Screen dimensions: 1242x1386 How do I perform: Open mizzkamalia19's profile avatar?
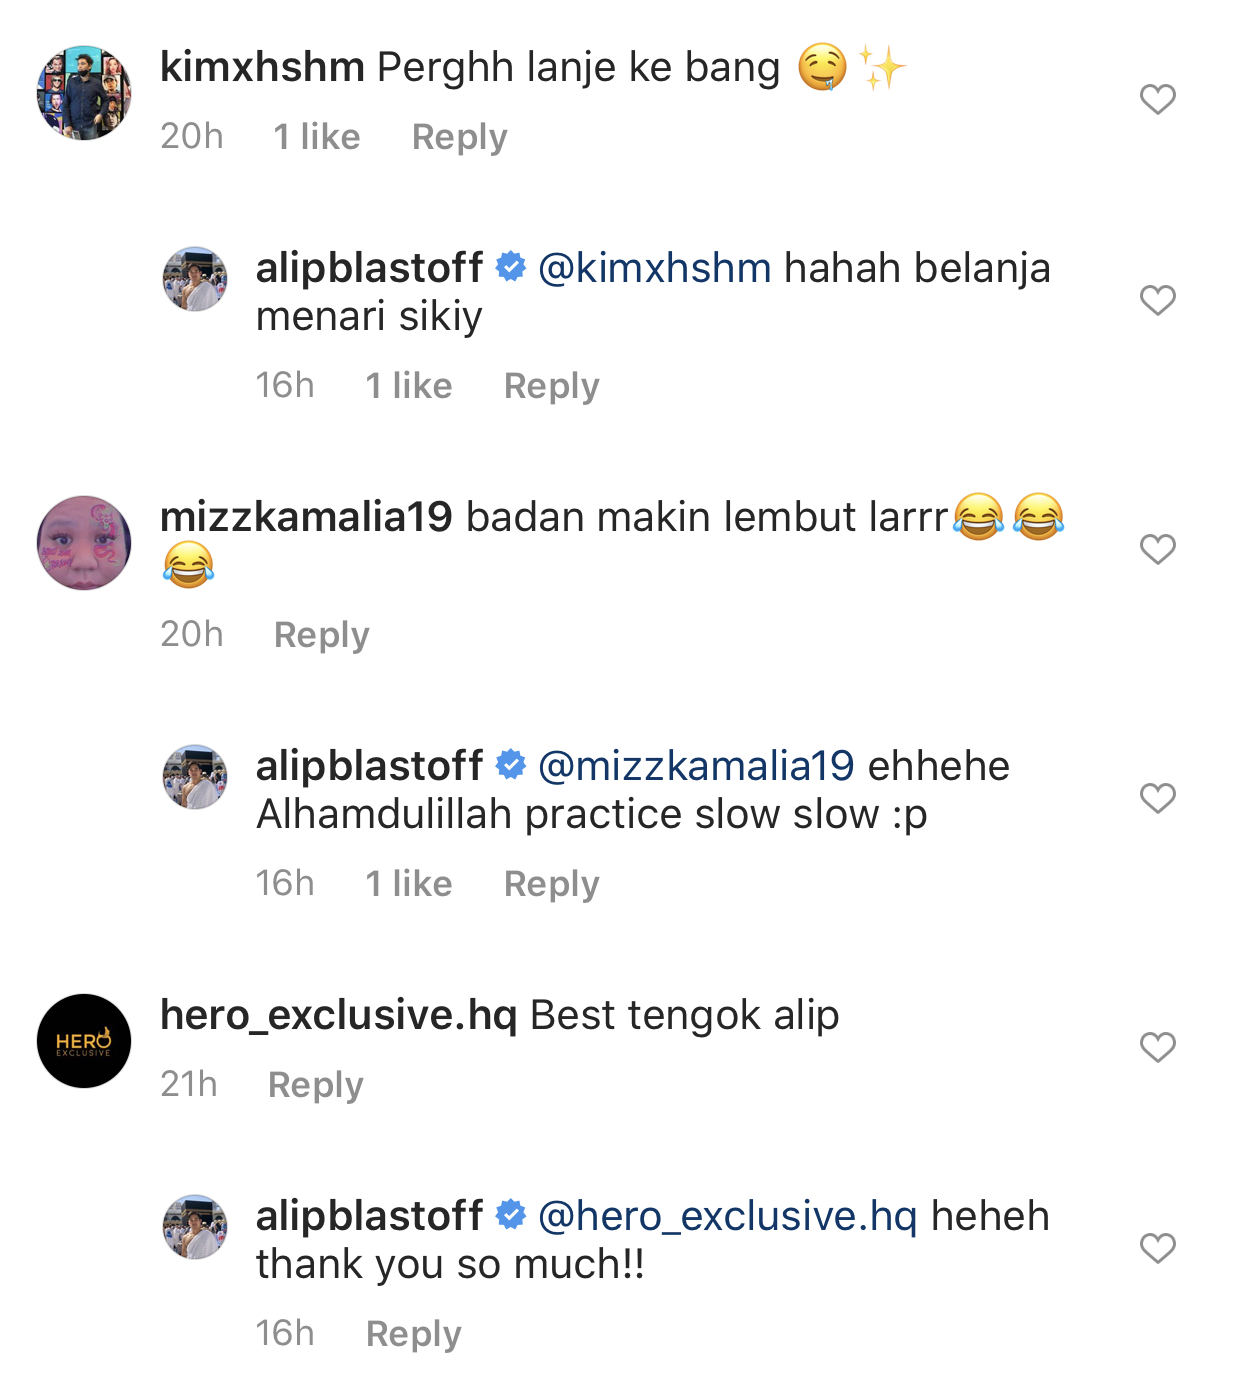pyautogui.click(x=84, y=543)
